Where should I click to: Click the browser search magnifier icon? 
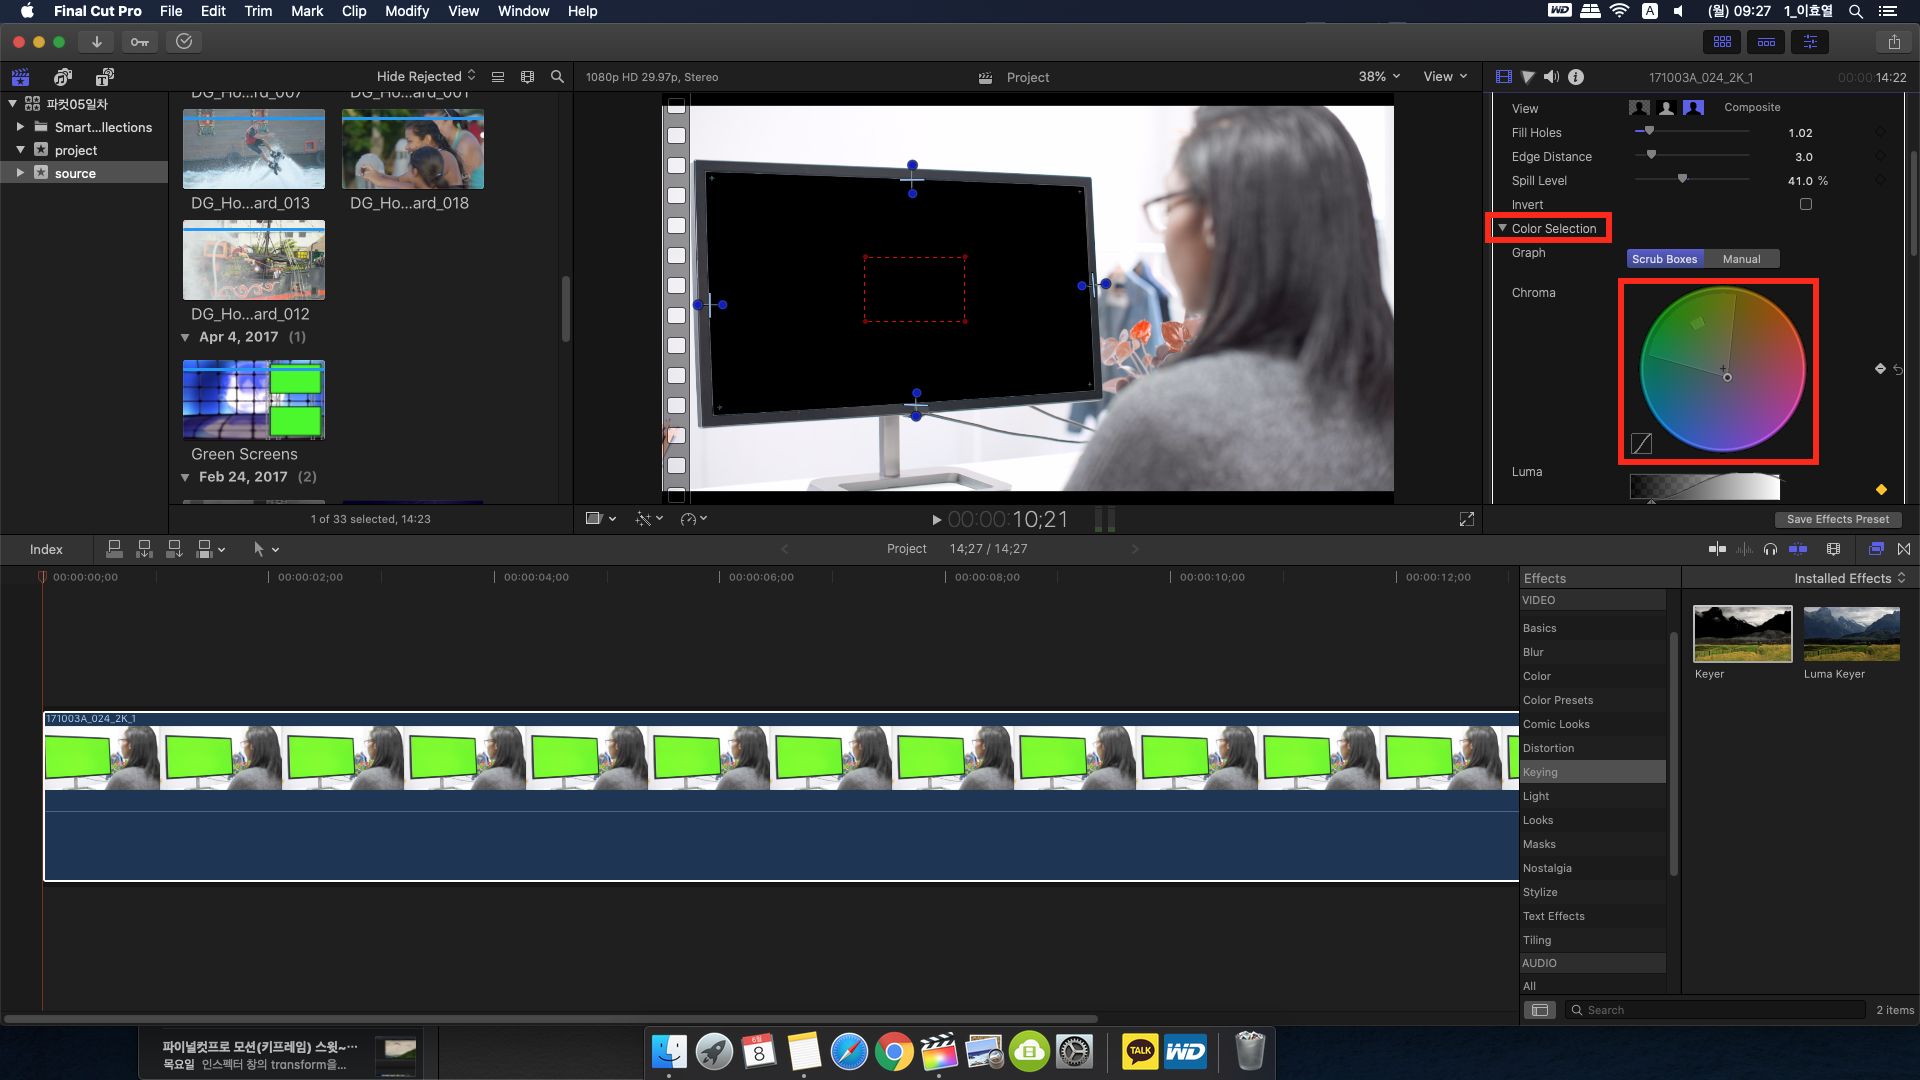(x=558, y=77)
